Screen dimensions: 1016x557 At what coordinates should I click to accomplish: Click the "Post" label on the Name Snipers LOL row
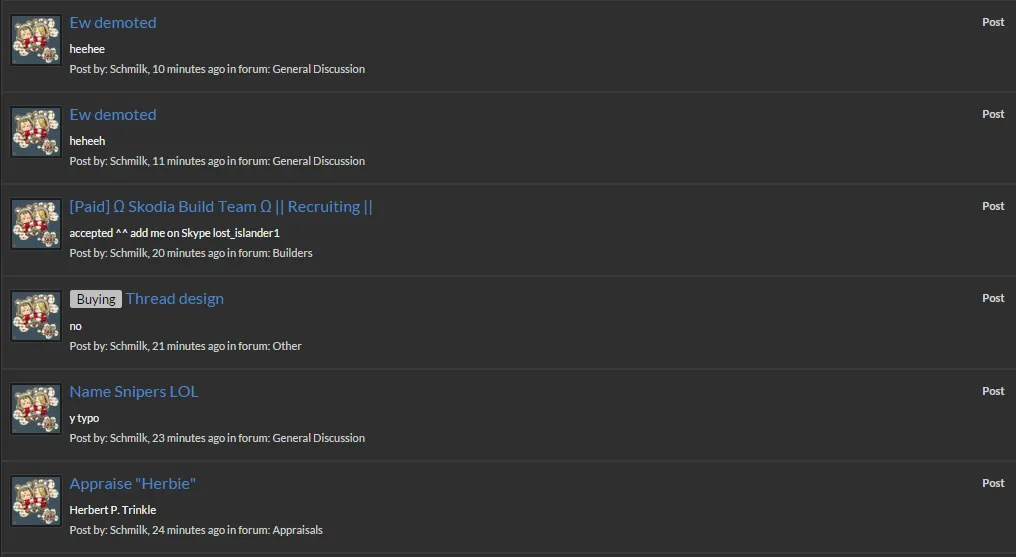tap(993, 391)
